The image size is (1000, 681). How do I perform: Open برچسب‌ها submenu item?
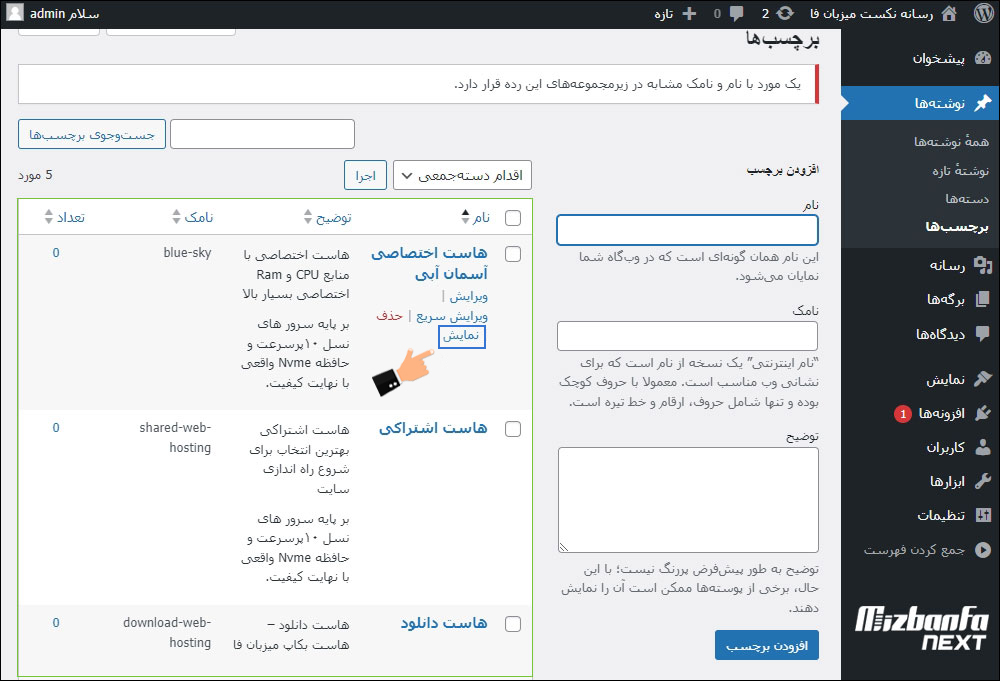957,226
